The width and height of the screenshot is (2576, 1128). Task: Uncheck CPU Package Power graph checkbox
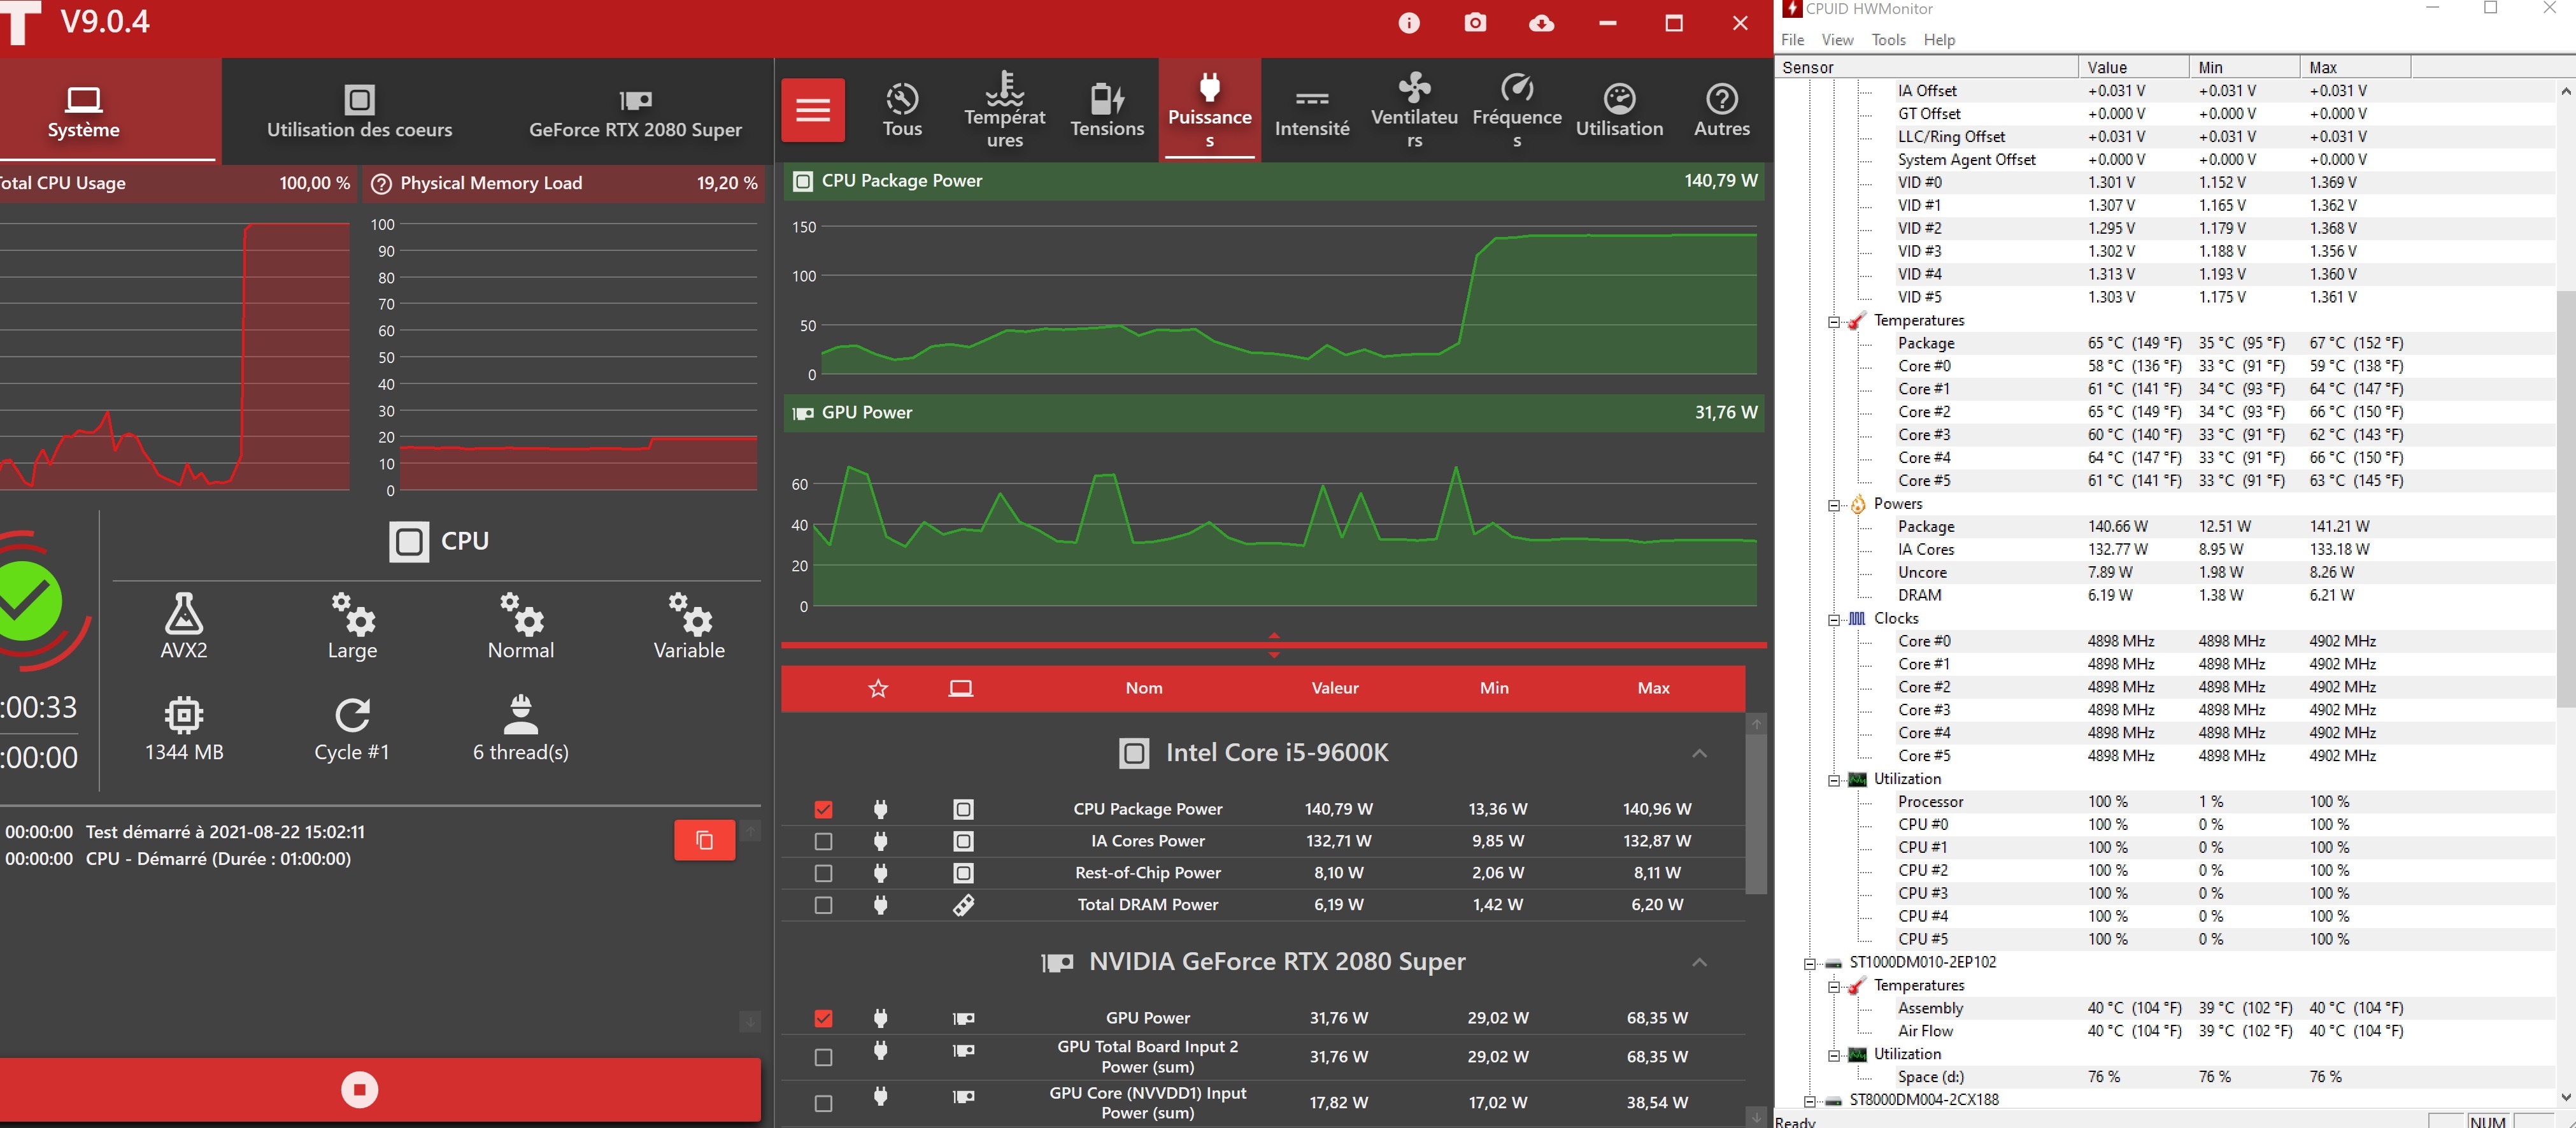pos(823,809)
